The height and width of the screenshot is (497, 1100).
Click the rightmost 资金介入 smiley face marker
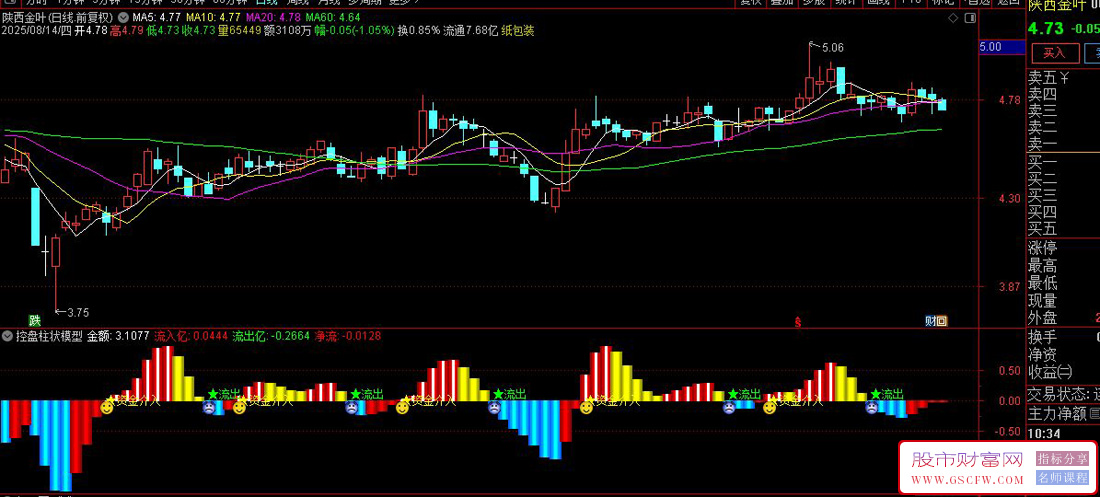pyautogui.click(x=770, y=407)
